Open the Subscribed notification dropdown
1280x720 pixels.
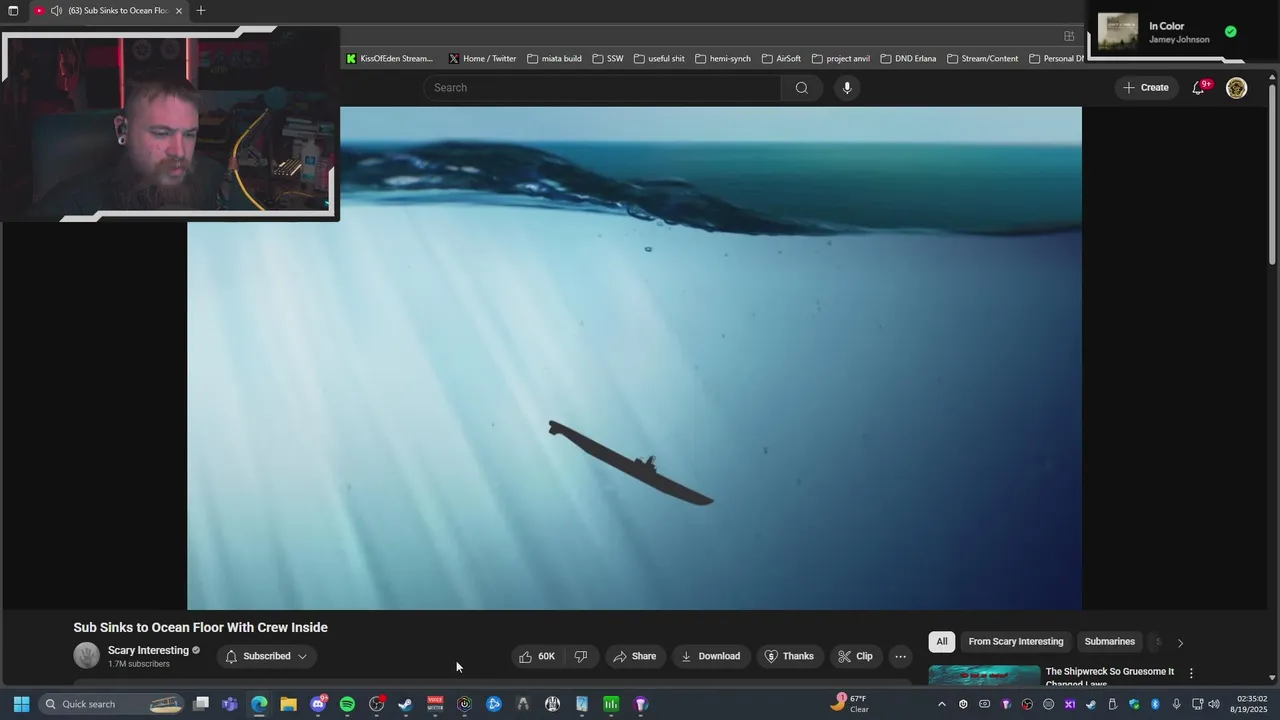click(266, 656)
